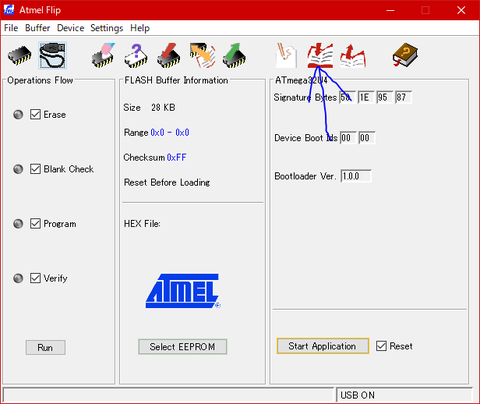Click the USB cable communication icon
Viewport: 480px width, 404px height.
[52, 55]
